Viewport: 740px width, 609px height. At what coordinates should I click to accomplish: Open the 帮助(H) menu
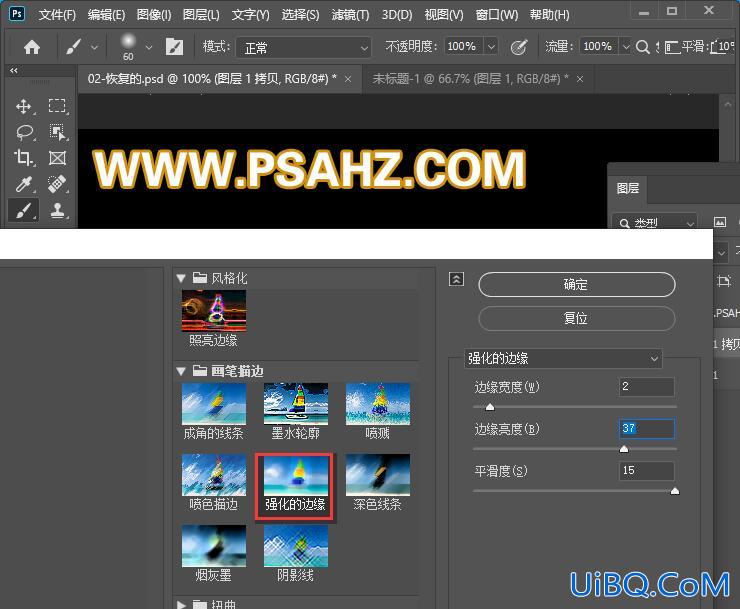pyautogui.click(x=549, y=15)
